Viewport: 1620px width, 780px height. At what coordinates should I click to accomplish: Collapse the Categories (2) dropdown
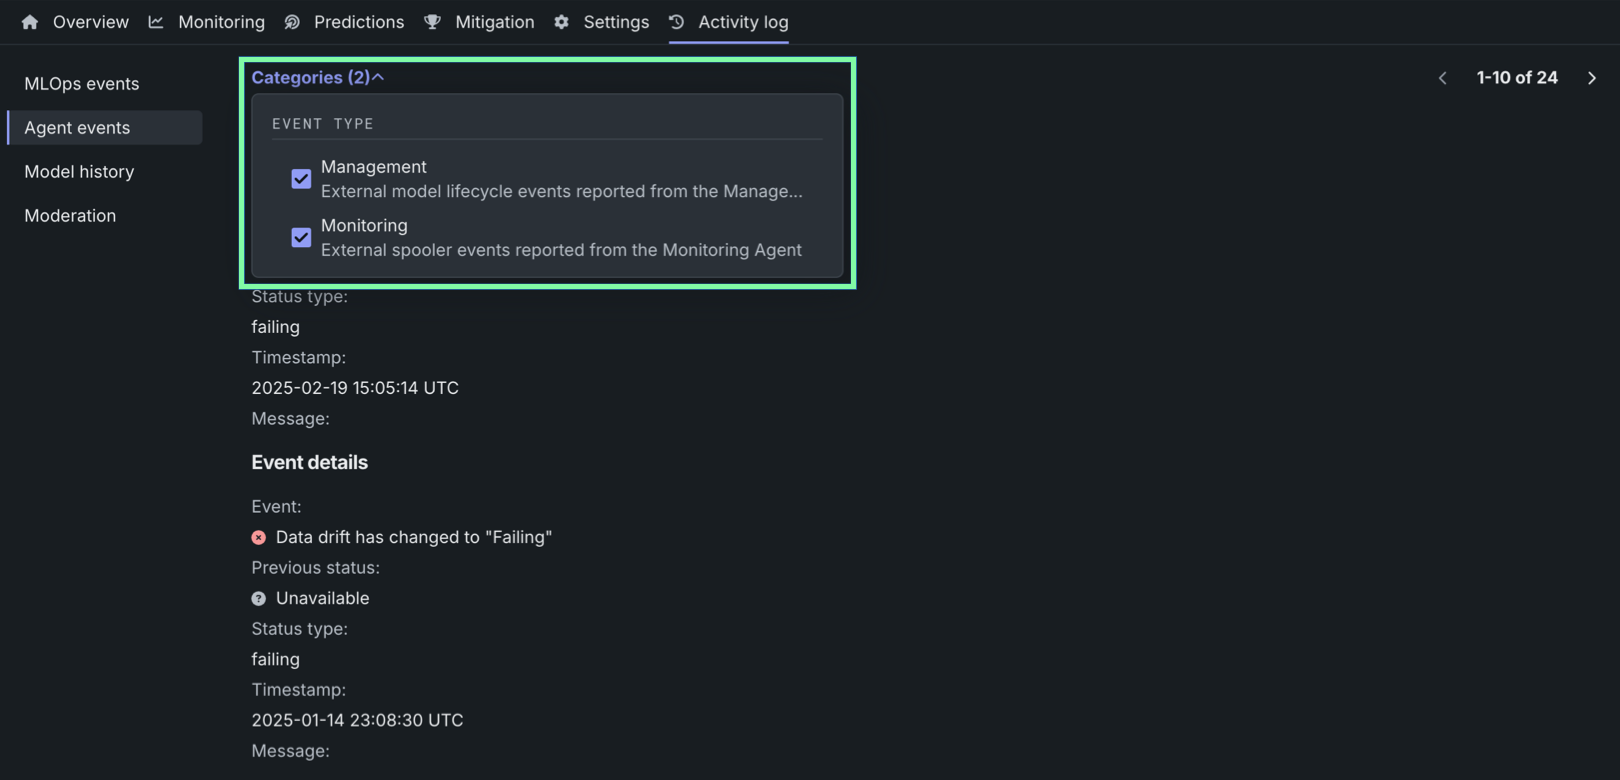tap(317, 78)
